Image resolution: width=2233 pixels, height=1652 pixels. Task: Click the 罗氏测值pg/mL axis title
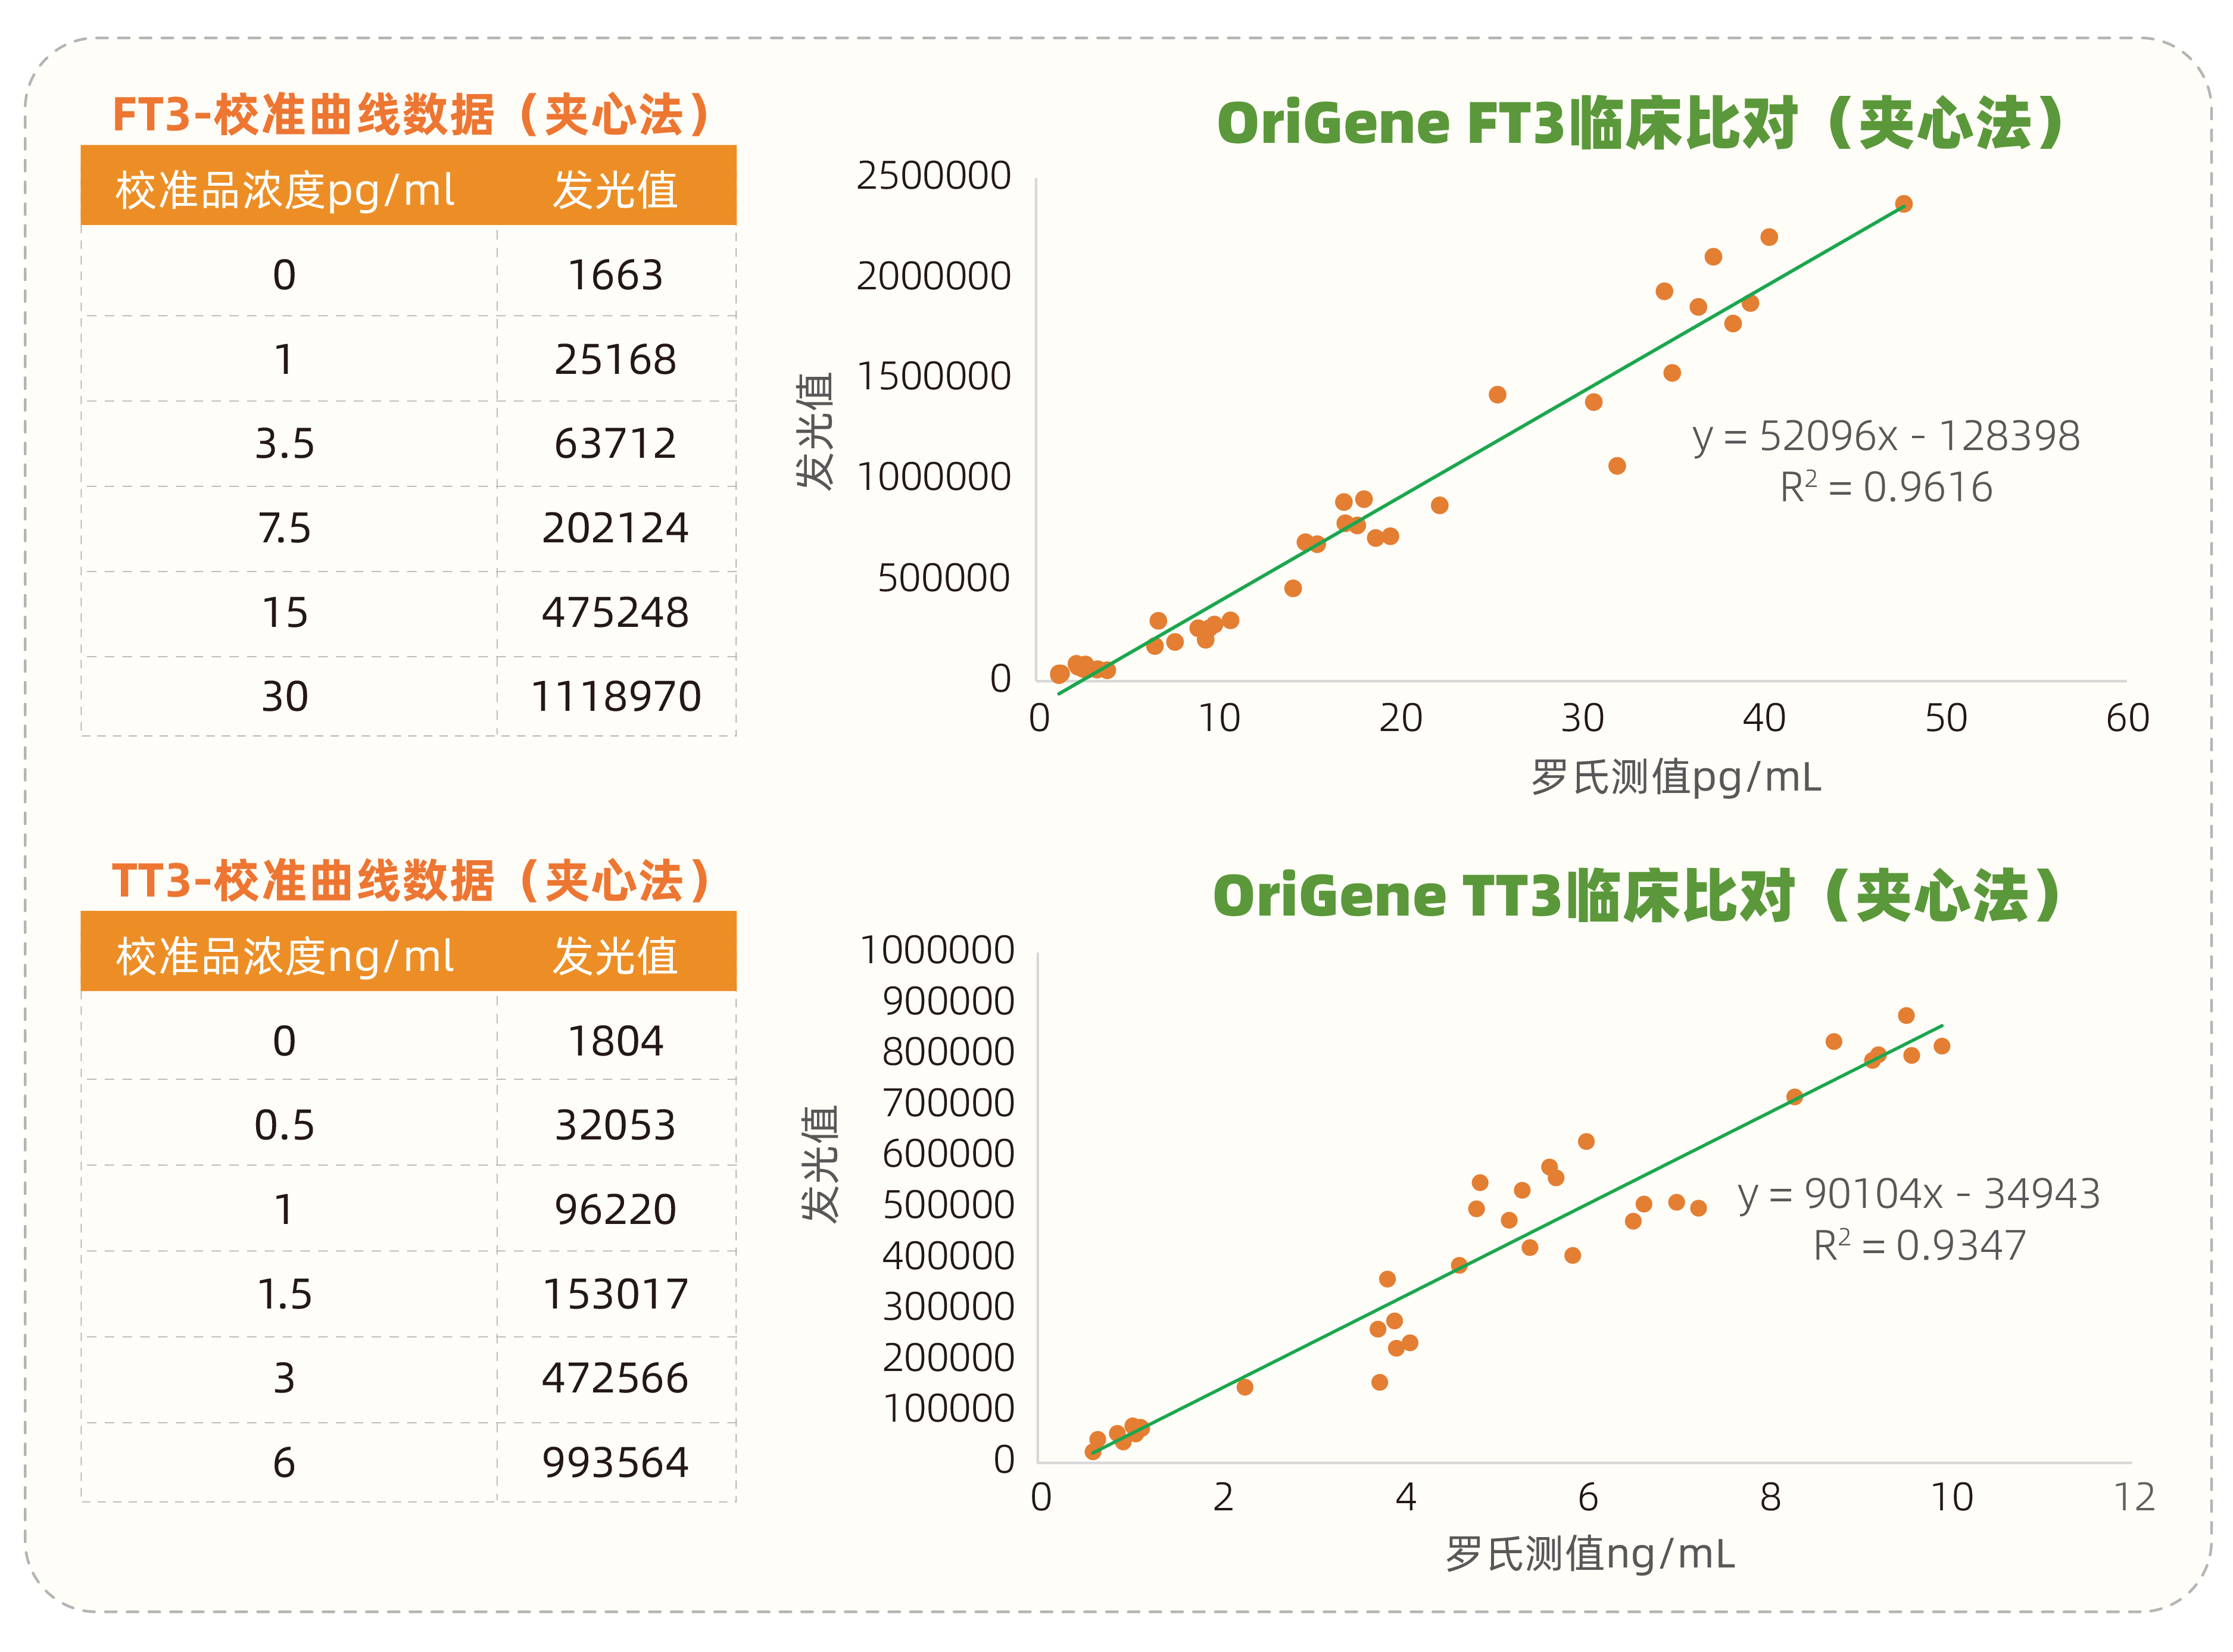(x=1676, y=777)
